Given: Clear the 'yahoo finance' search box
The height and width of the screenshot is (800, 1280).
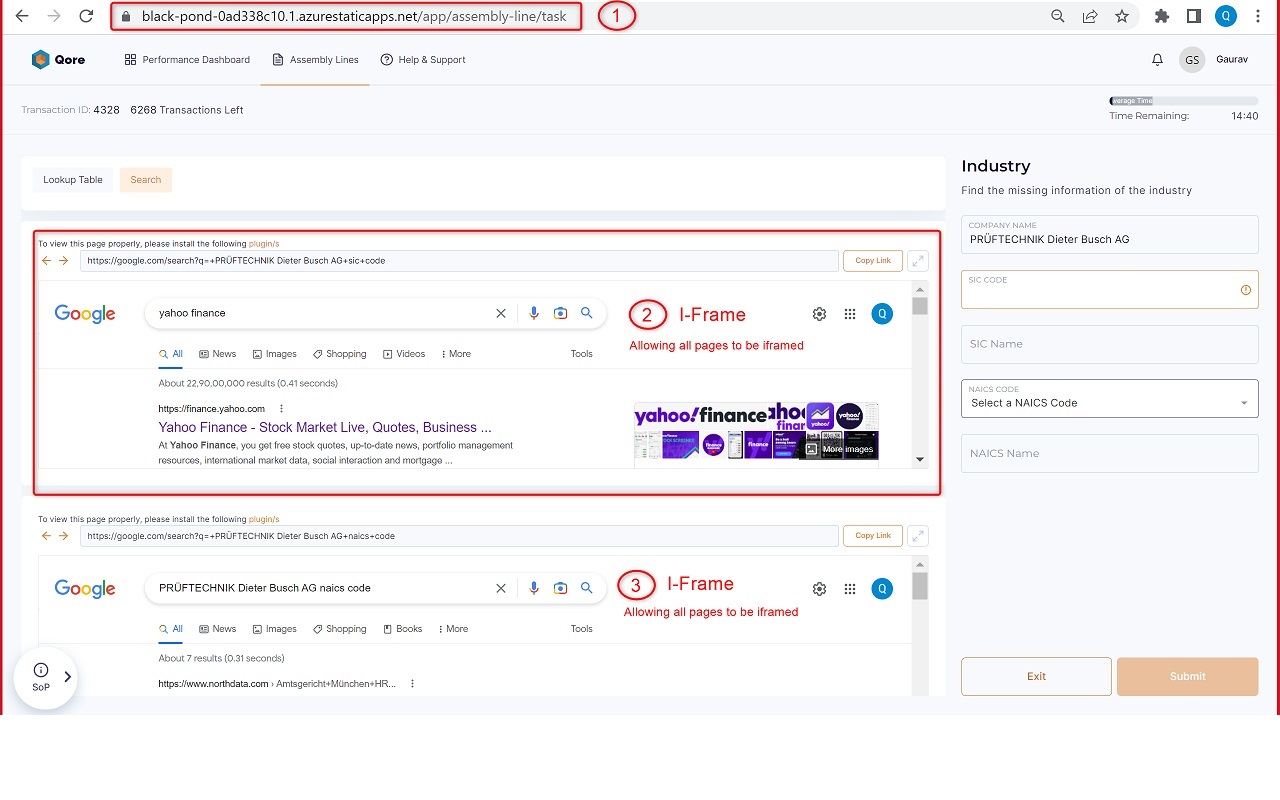Looking at the screenshot, I should 501,313.
